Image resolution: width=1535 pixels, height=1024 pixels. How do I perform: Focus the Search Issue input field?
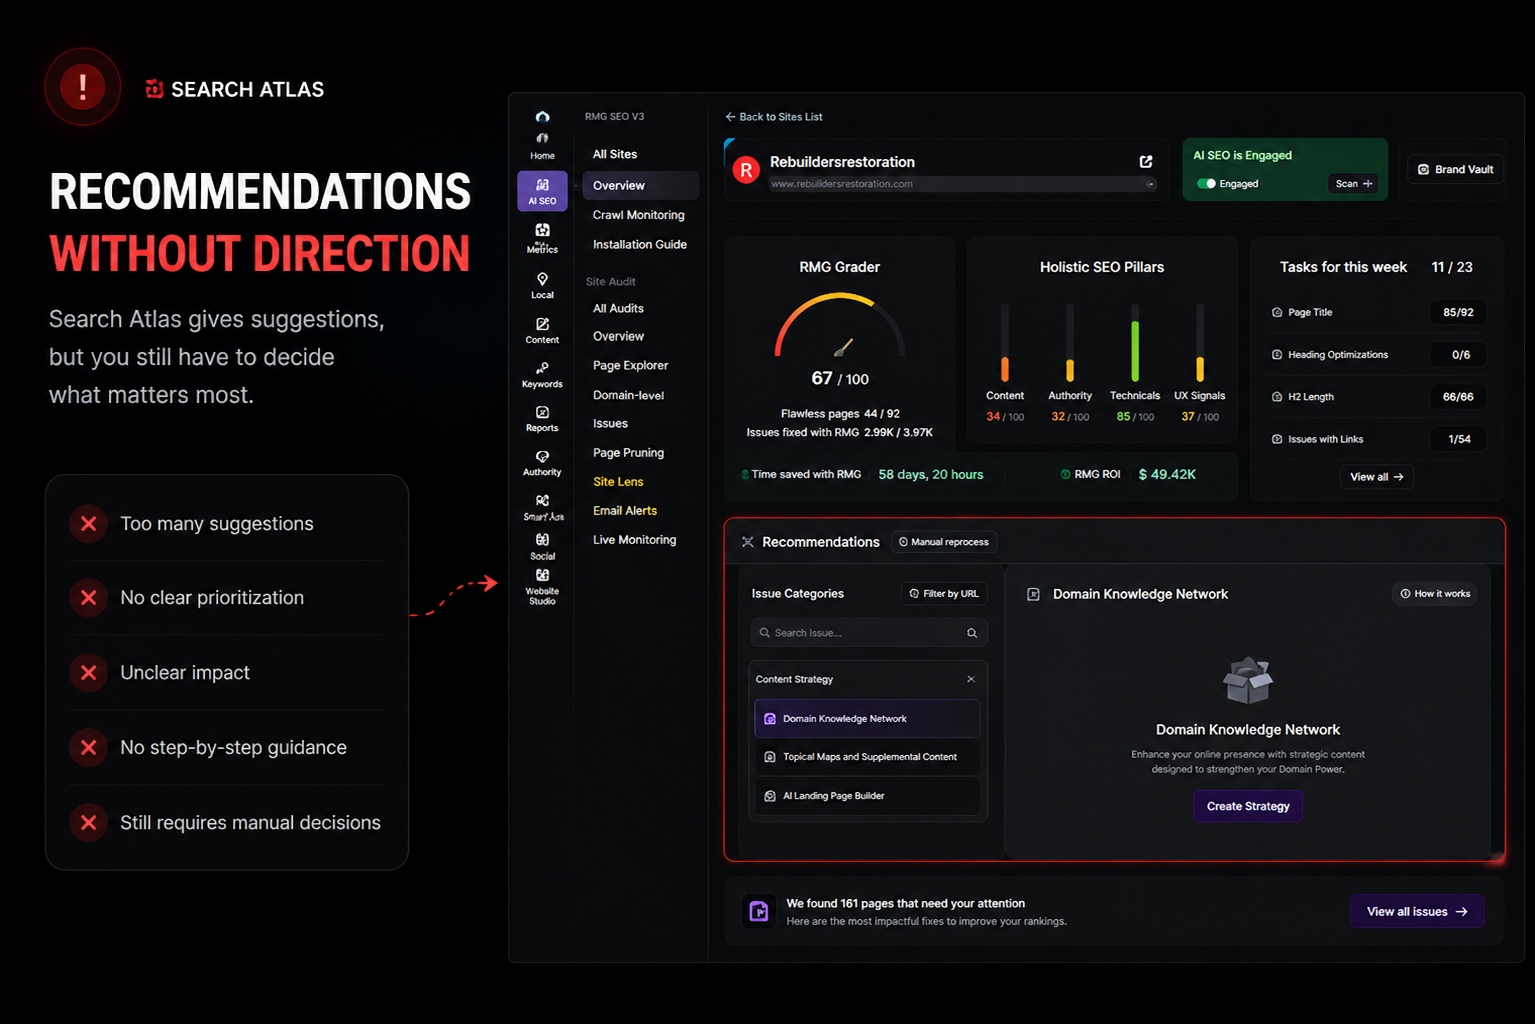869,633
